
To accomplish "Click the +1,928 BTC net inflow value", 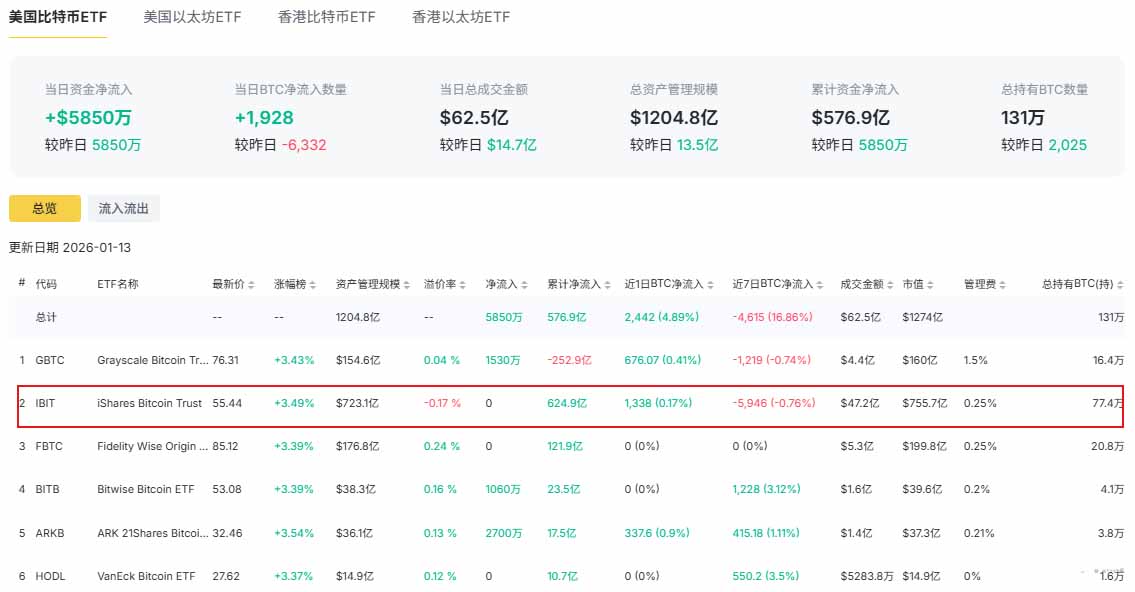I will (x=264, y=117).
